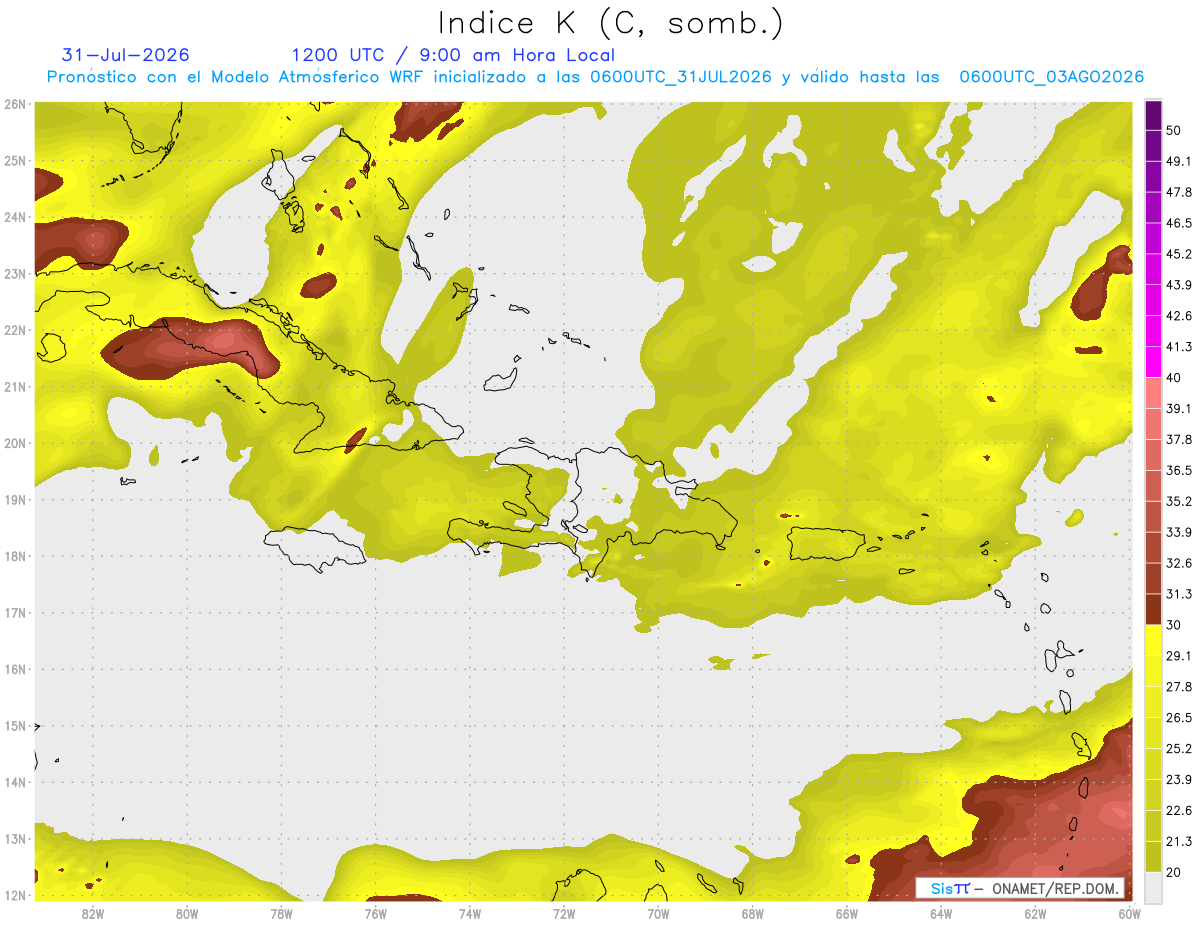Click longitude label "76W"

point(376,914)
